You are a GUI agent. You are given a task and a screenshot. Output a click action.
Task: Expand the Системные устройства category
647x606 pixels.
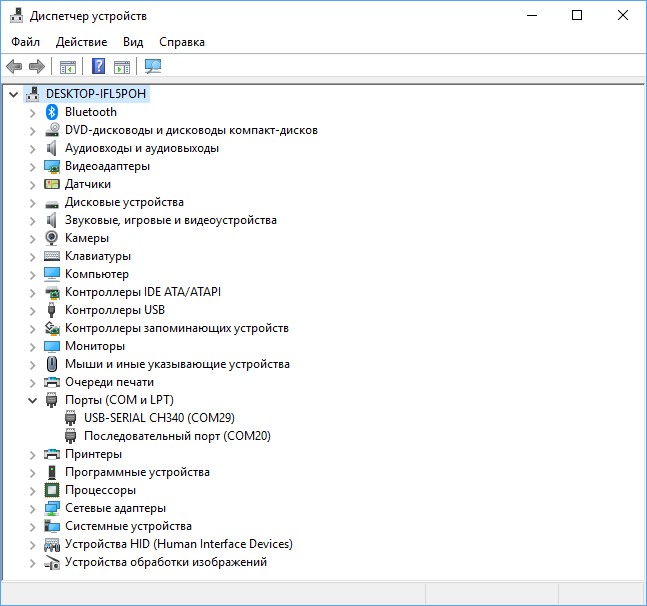click(x=33, y=527)
